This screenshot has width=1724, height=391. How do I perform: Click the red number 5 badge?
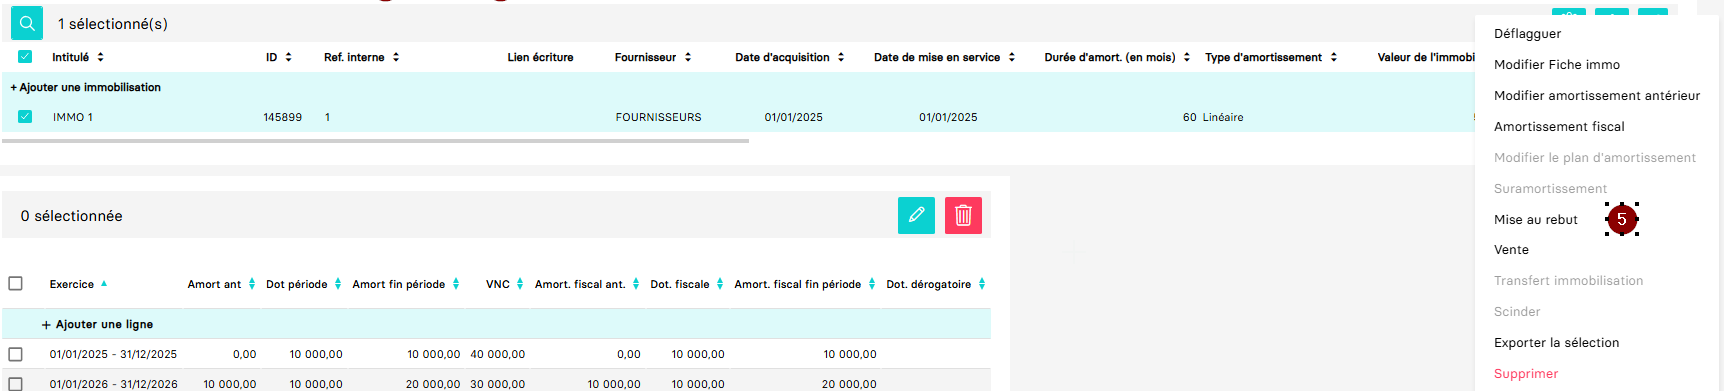1622,219
